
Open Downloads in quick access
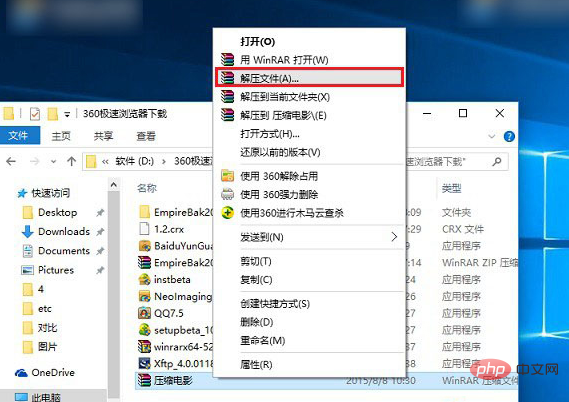click(x=64, y=231)
